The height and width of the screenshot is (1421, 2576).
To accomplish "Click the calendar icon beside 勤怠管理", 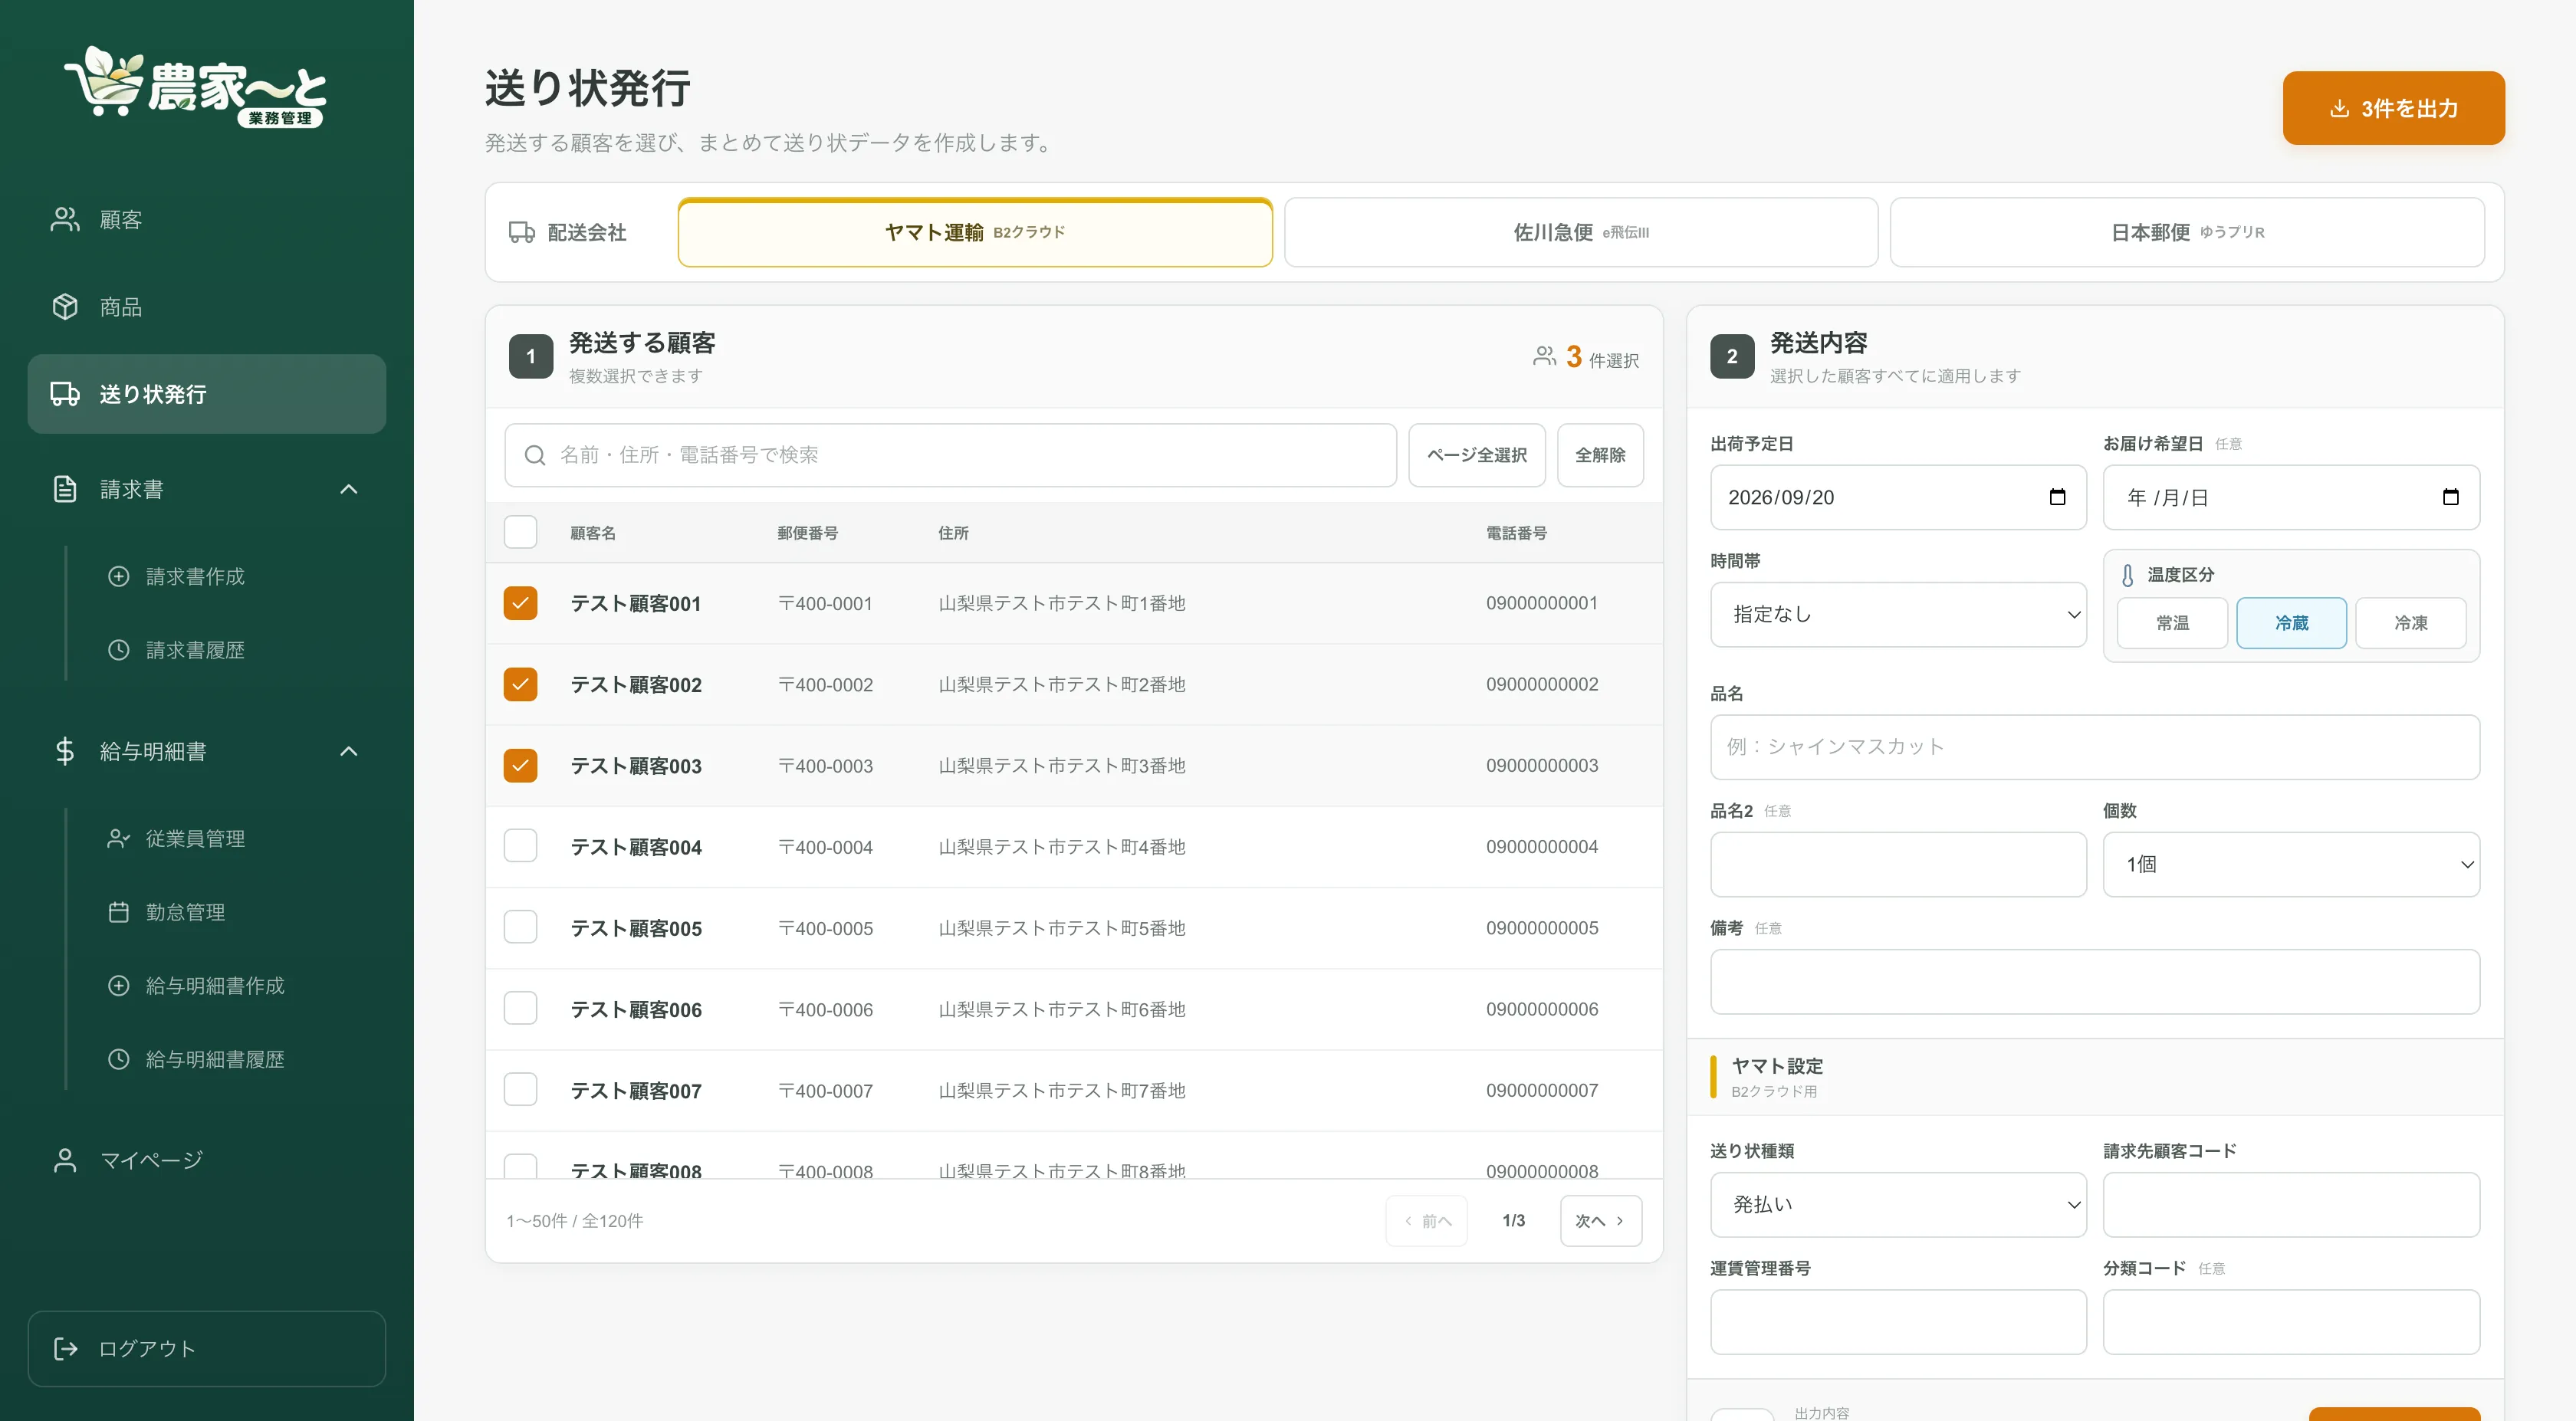I will click(118, 912).
